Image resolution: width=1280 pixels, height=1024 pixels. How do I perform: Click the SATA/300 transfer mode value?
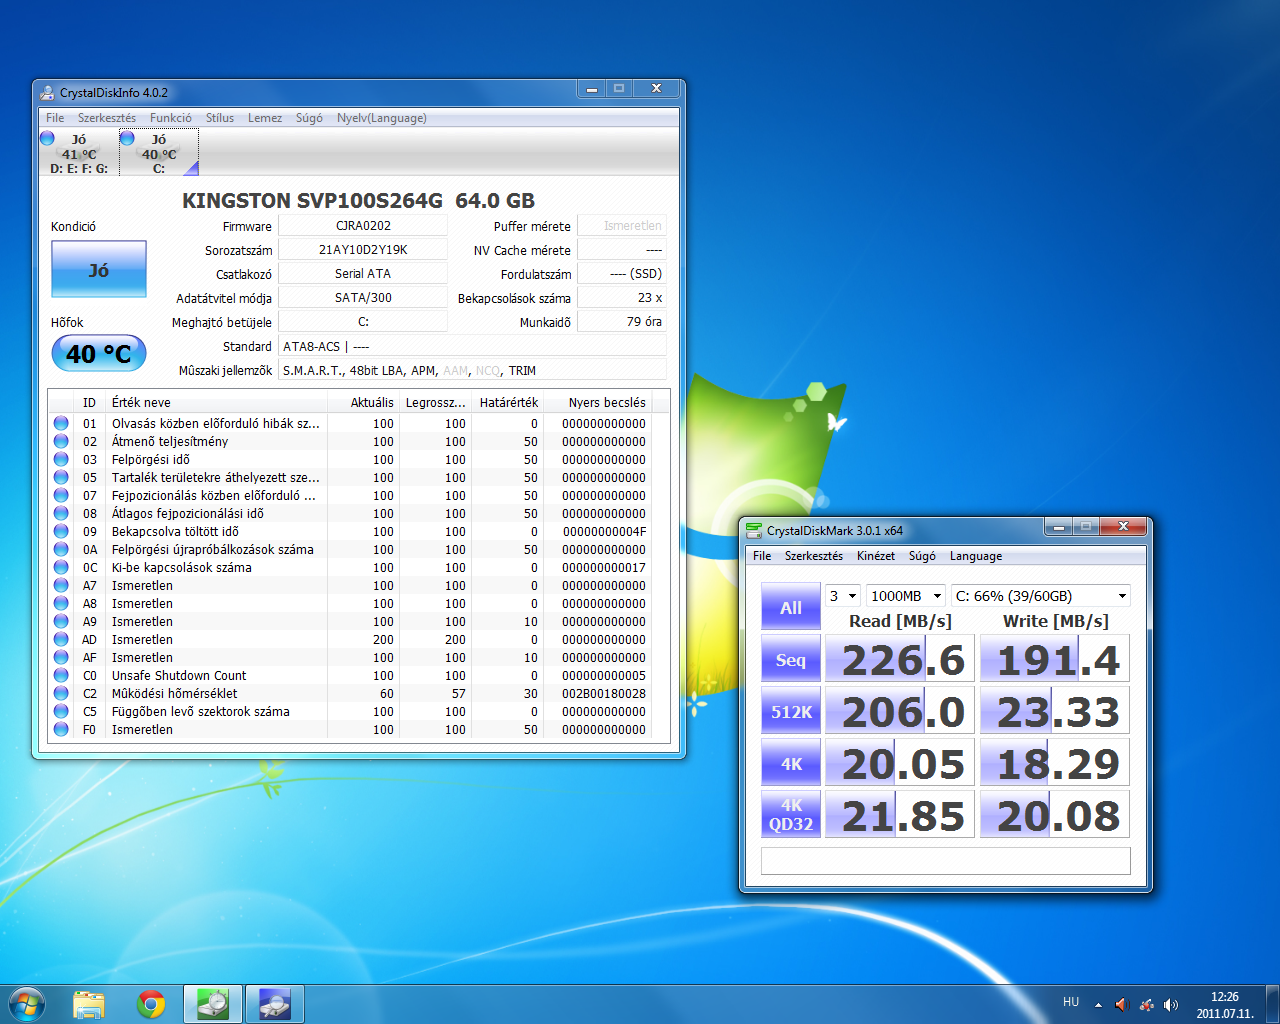pos(363,298)
